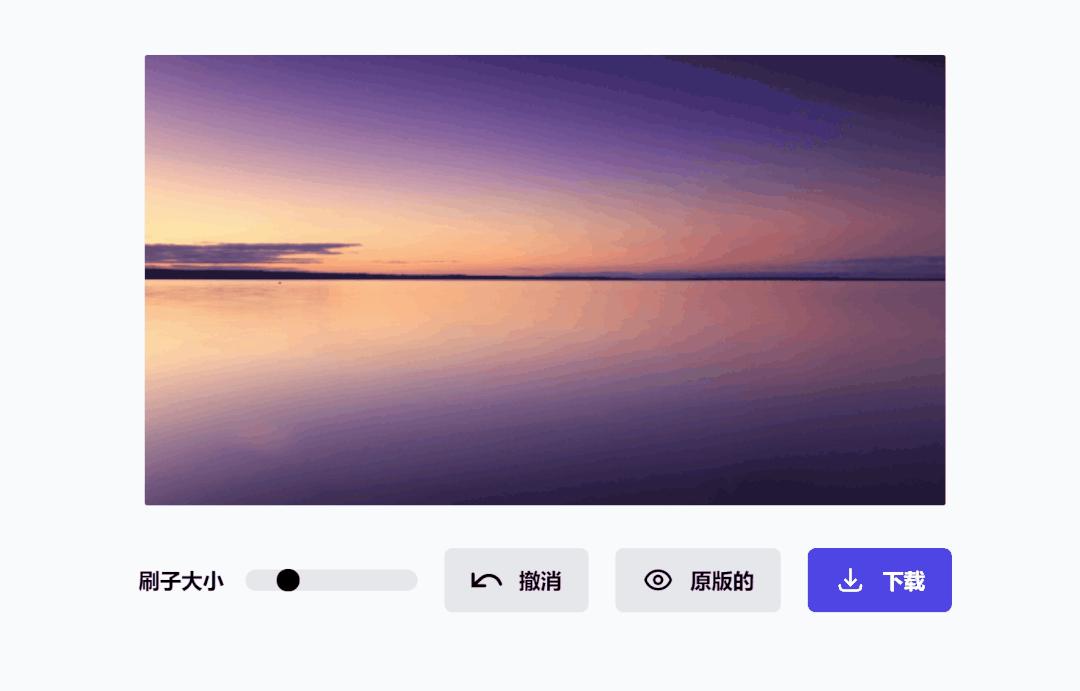The image size is (1080, 691).
Task: Click the black brush size slider knob
Action: (288, 580)
